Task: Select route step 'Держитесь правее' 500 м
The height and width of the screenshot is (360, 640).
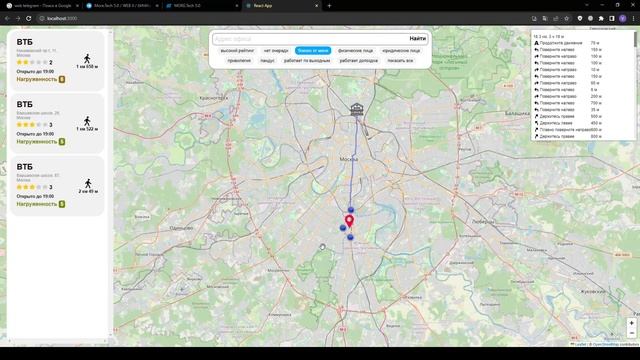Action: point(568,116)
